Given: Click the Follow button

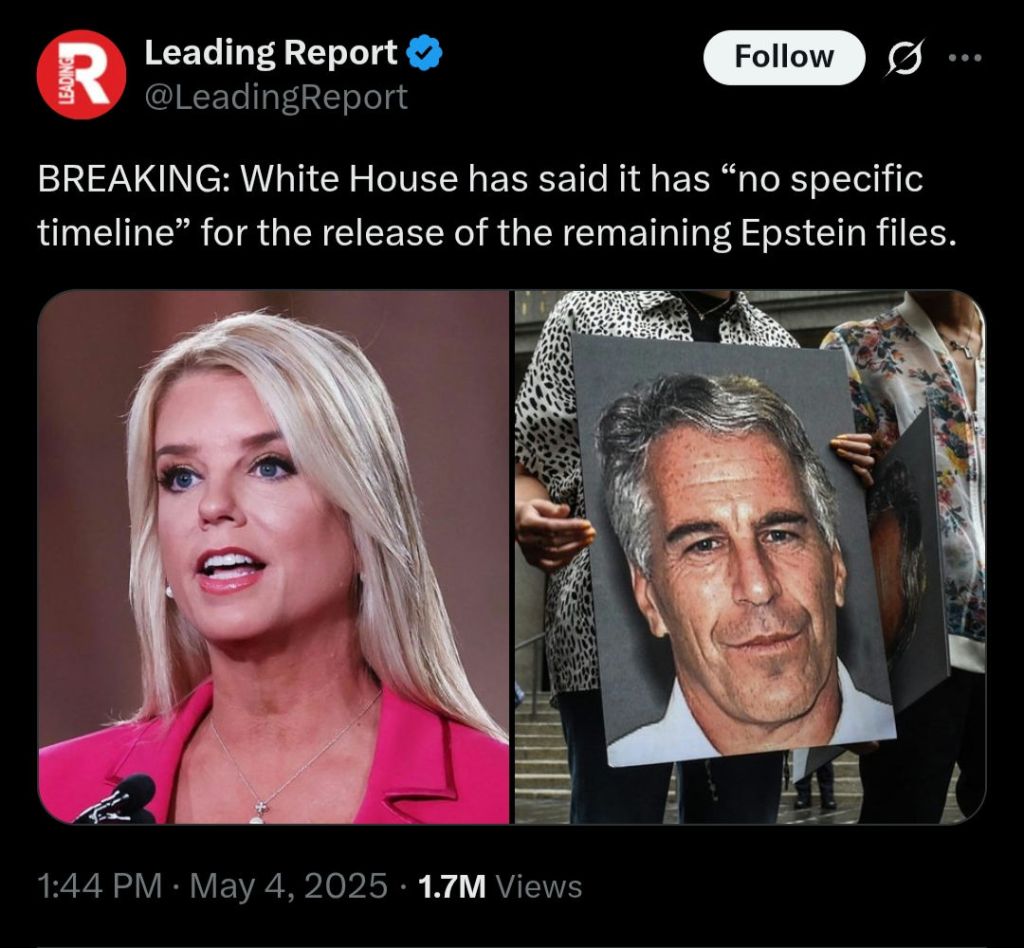Looking at the screenshot, I should [784, 57].
